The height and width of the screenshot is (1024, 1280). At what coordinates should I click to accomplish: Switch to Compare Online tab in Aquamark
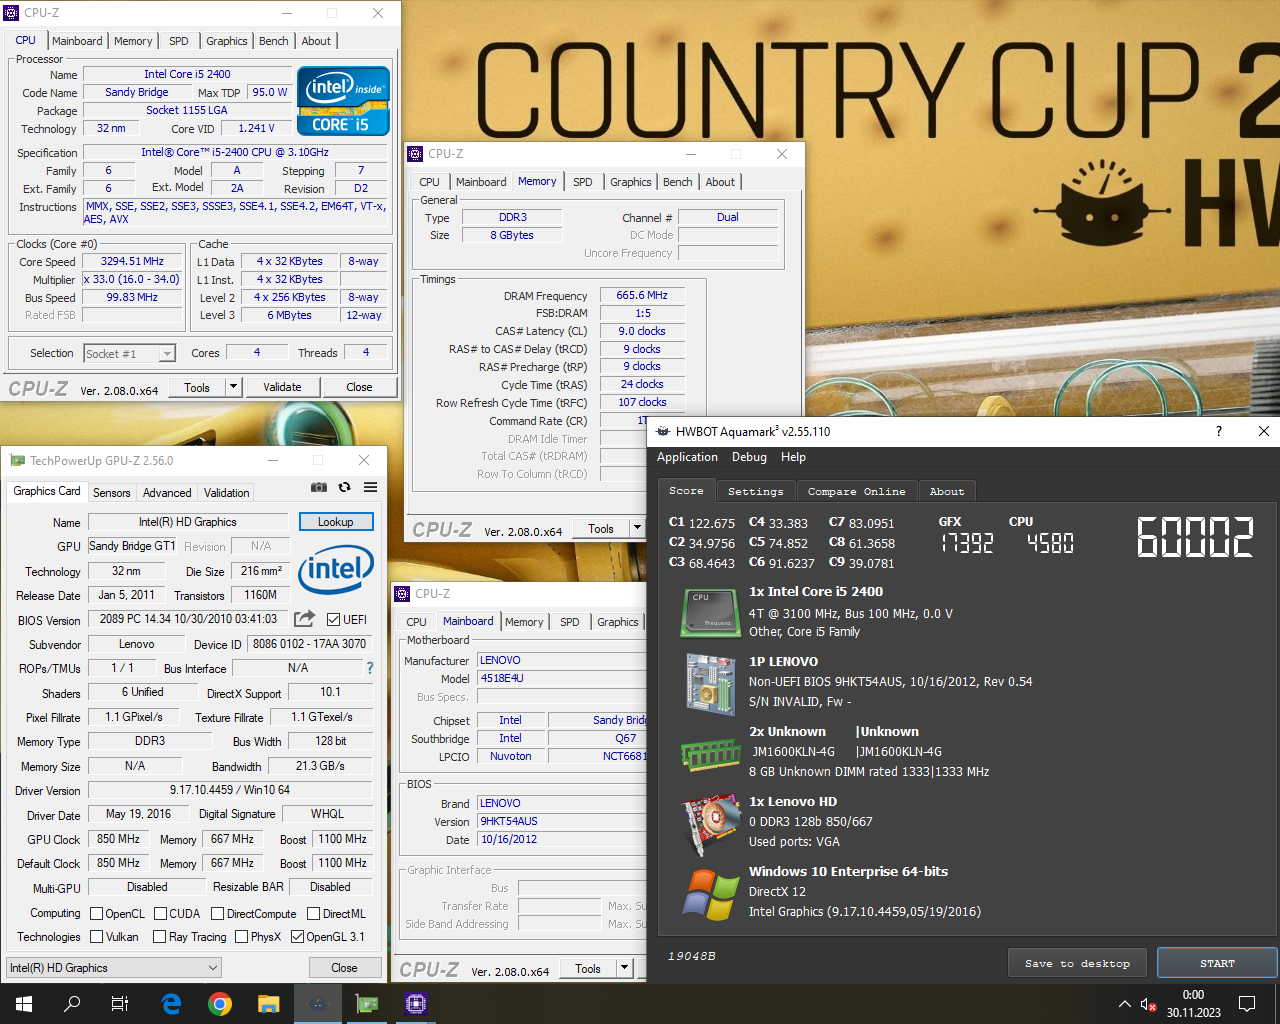point(856,491)
